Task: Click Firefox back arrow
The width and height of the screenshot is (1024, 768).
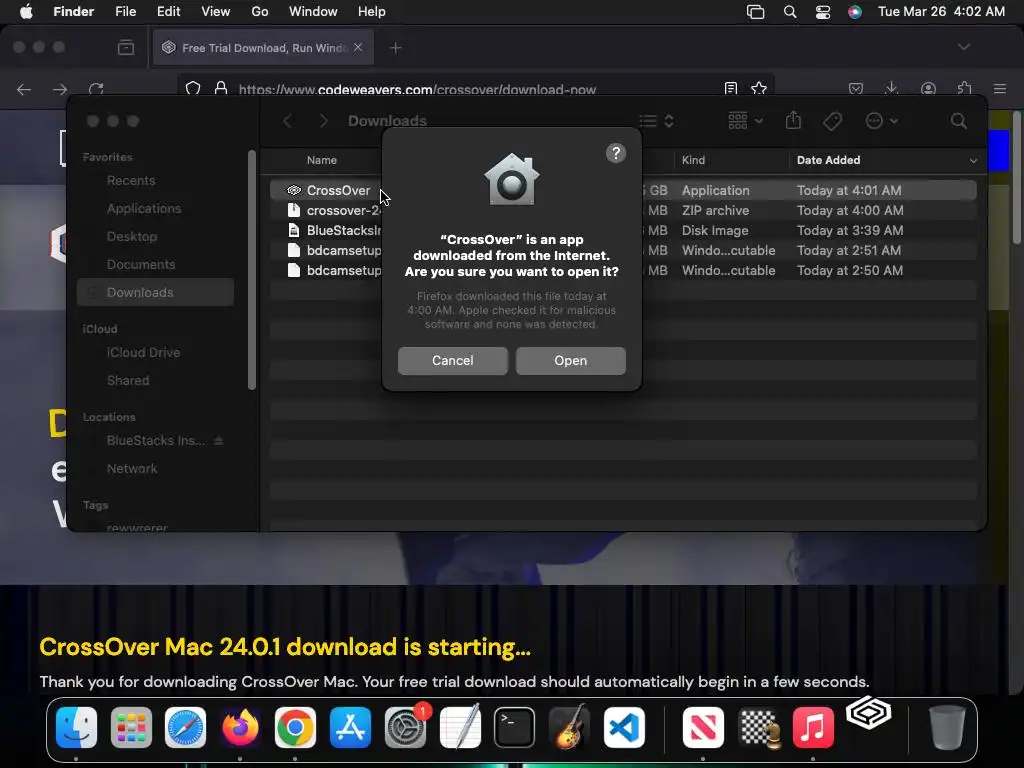Action: (24, 89)
